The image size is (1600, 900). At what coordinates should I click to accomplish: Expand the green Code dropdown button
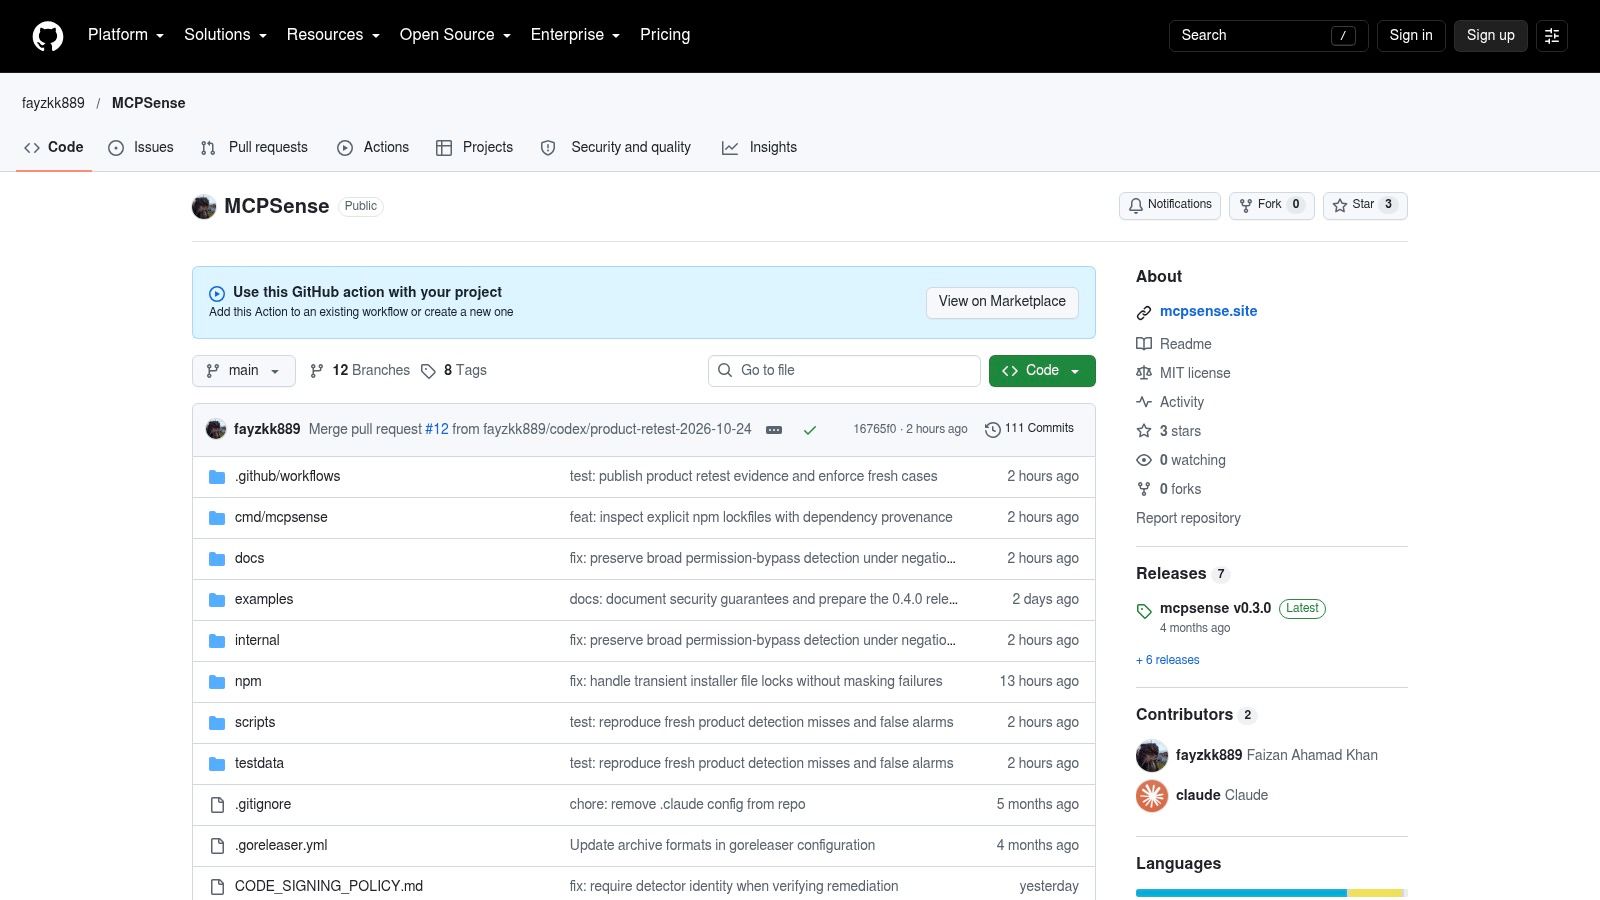click(1042, 371)
